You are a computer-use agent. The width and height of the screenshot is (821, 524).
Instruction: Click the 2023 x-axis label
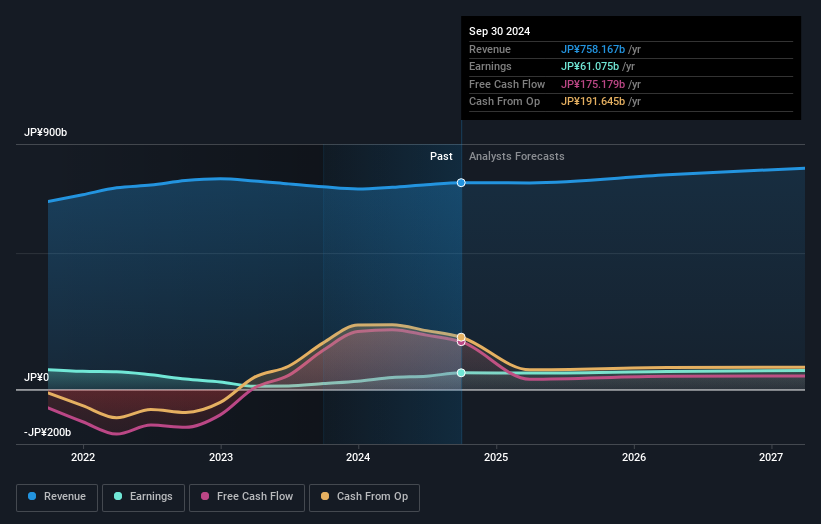[x=221, y=458]
